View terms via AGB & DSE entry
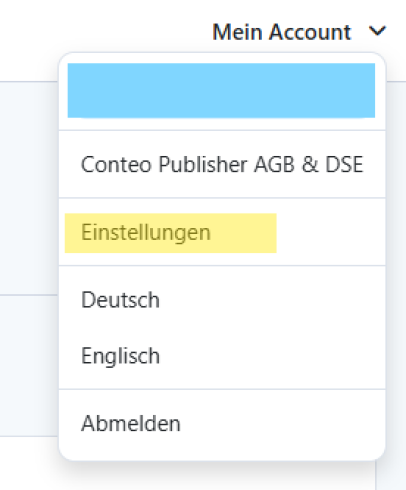Image resolution: width=406 pixels, height=490 pixels. pyautogui.click(x=222, y=164)
